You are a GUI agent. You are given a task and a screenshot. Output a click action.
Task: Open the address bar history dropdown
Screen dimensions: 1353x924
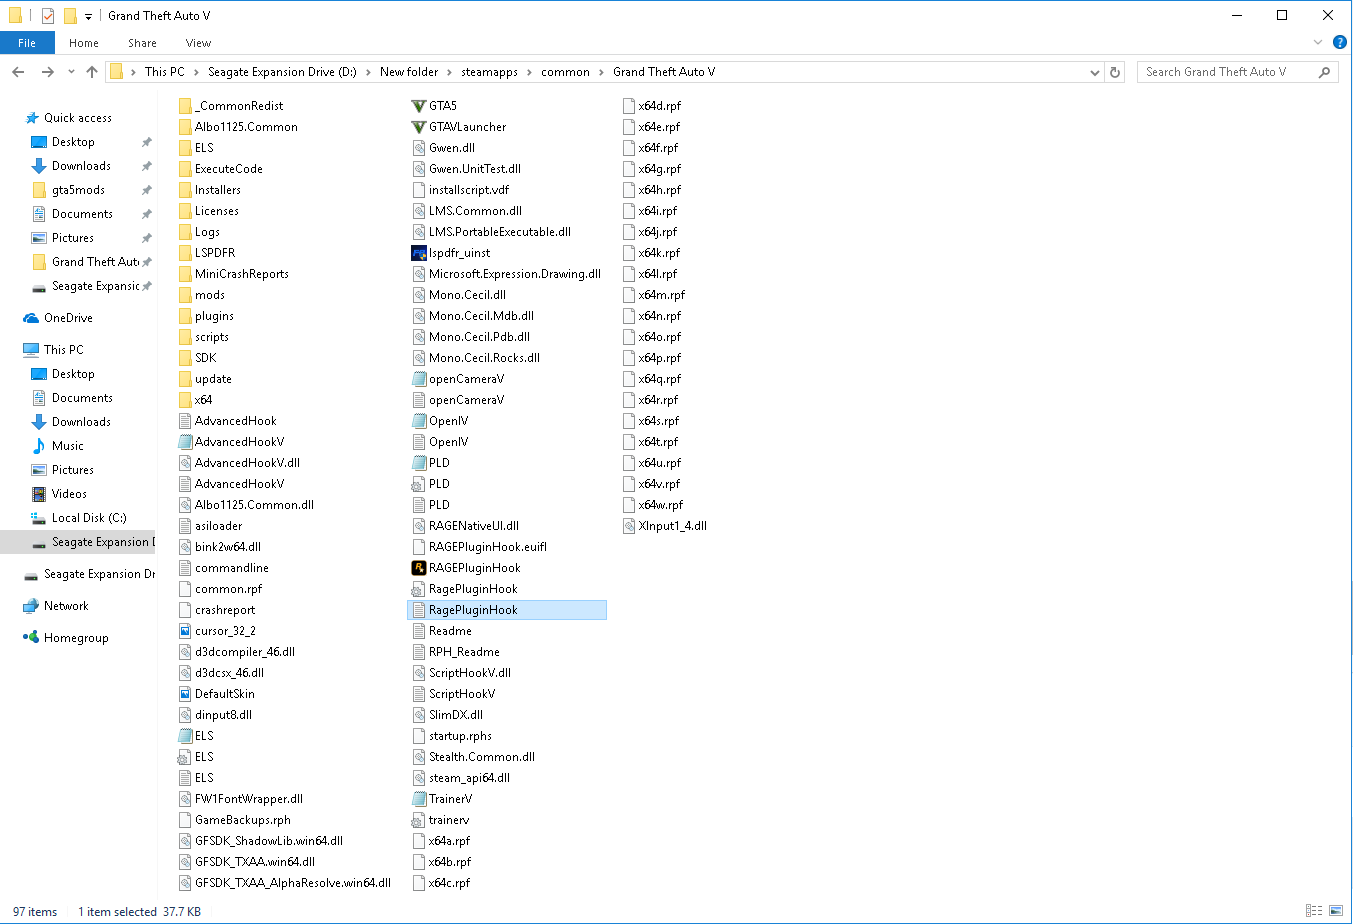tap(1095, 72)
